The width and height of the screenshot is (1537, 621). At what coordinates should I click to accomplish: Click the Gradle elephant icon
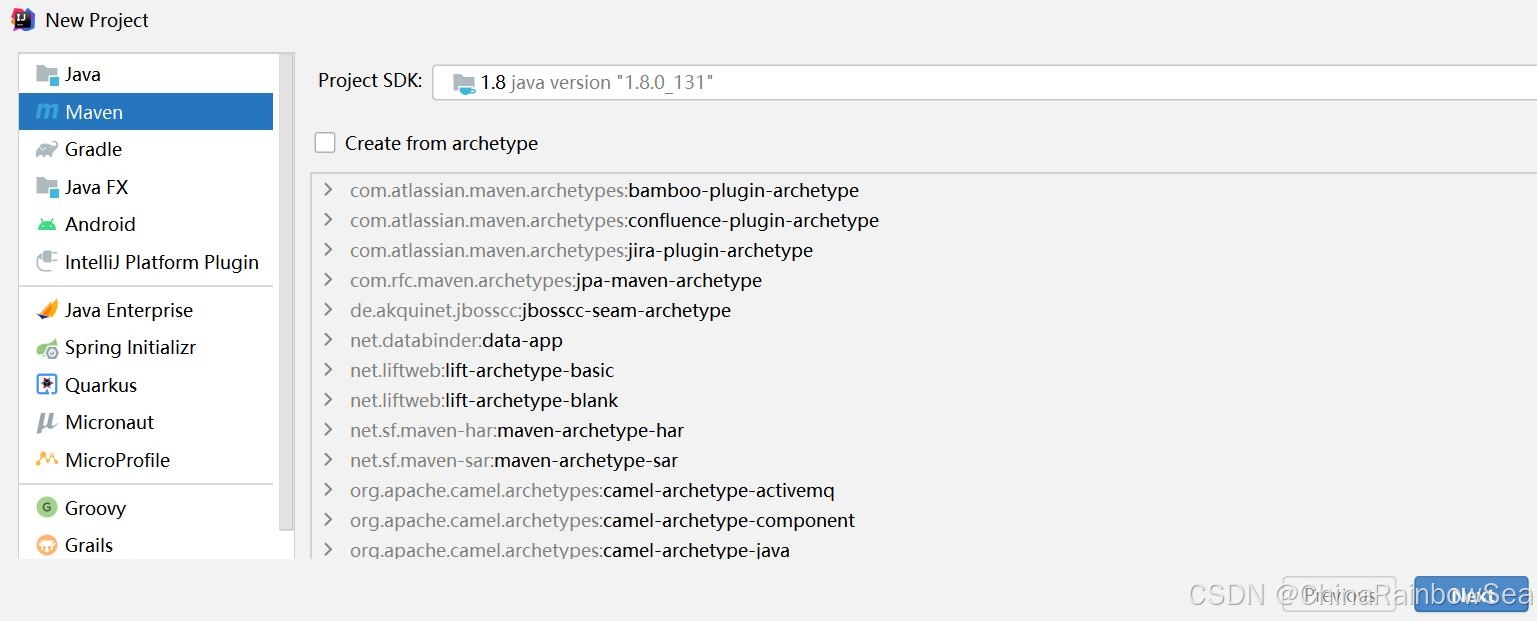45,149
